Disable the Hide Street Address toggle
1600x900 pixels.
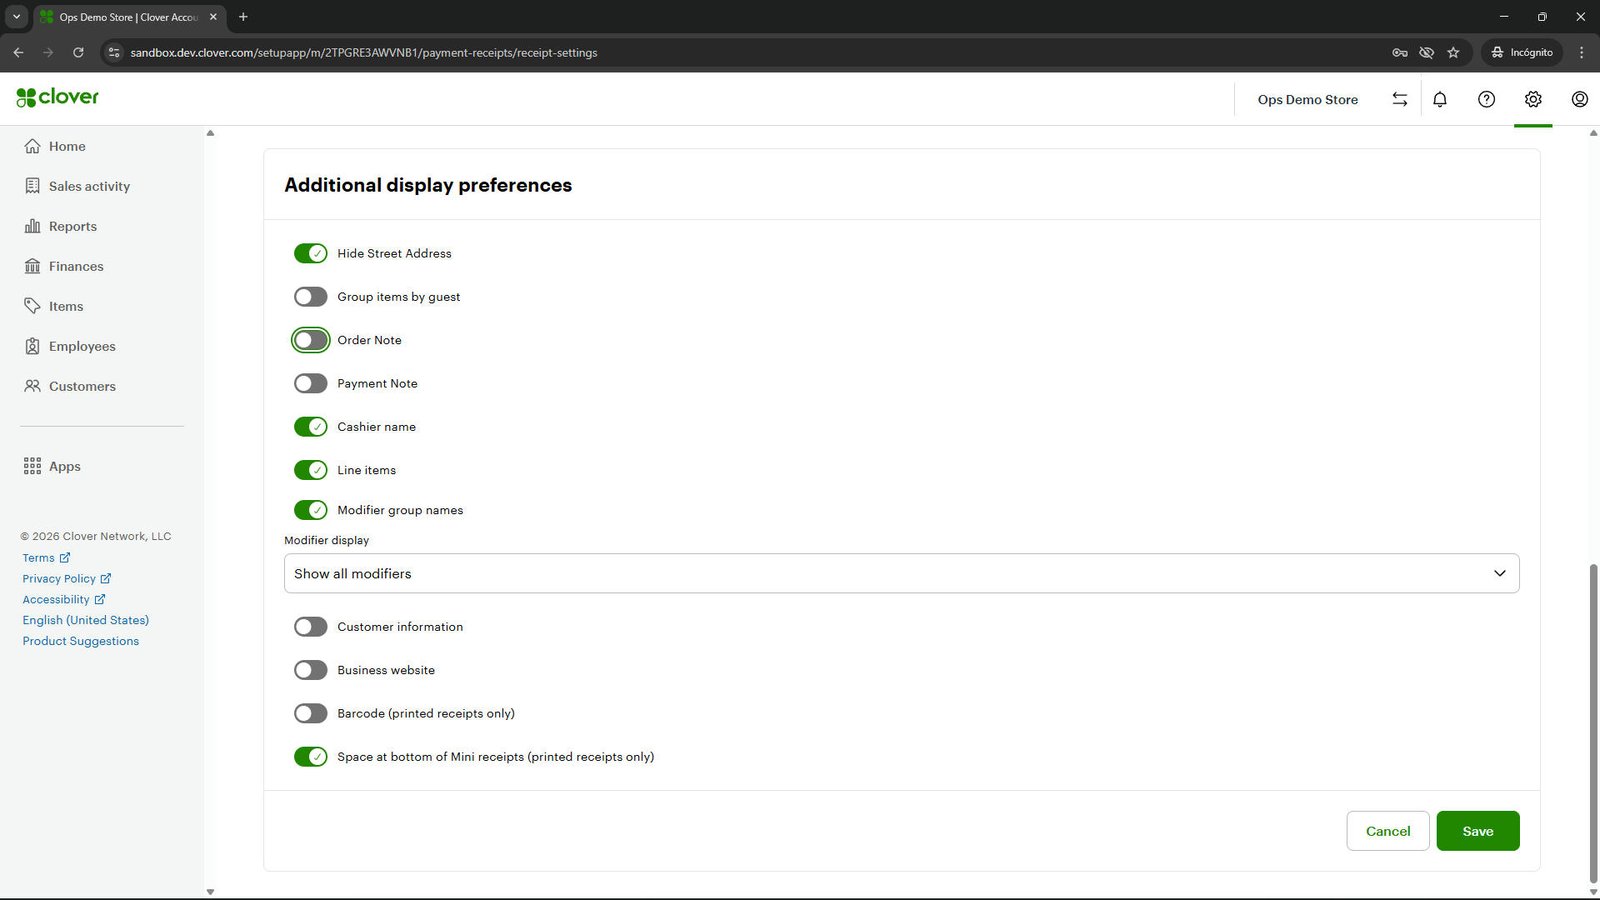tap(310, 253)
